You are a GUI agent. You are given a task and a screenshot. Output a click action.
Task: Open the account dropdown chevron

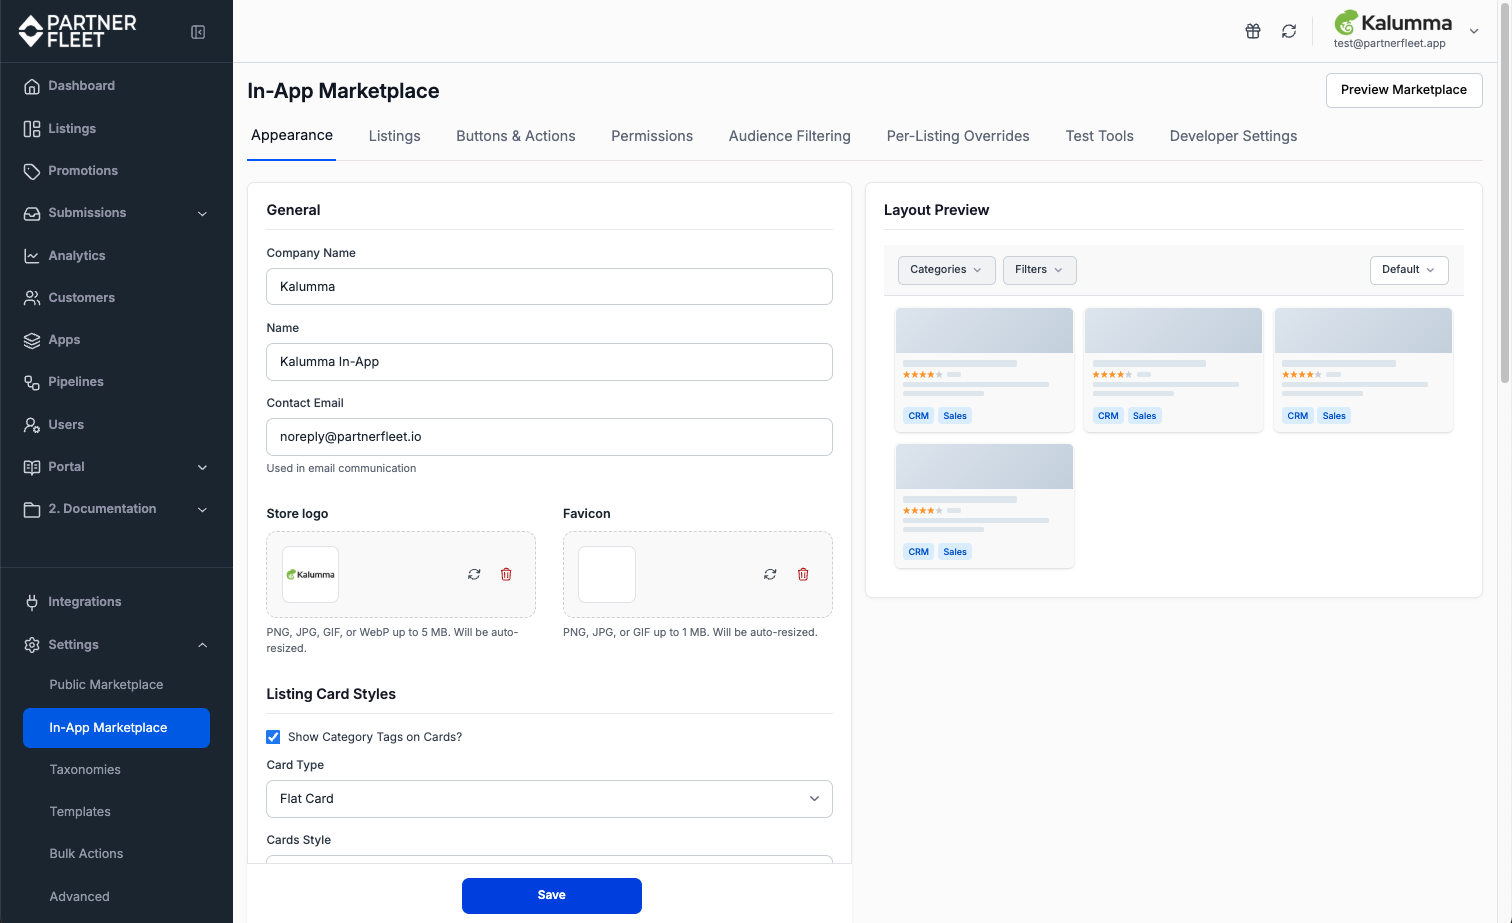(x=1474, y=31)
